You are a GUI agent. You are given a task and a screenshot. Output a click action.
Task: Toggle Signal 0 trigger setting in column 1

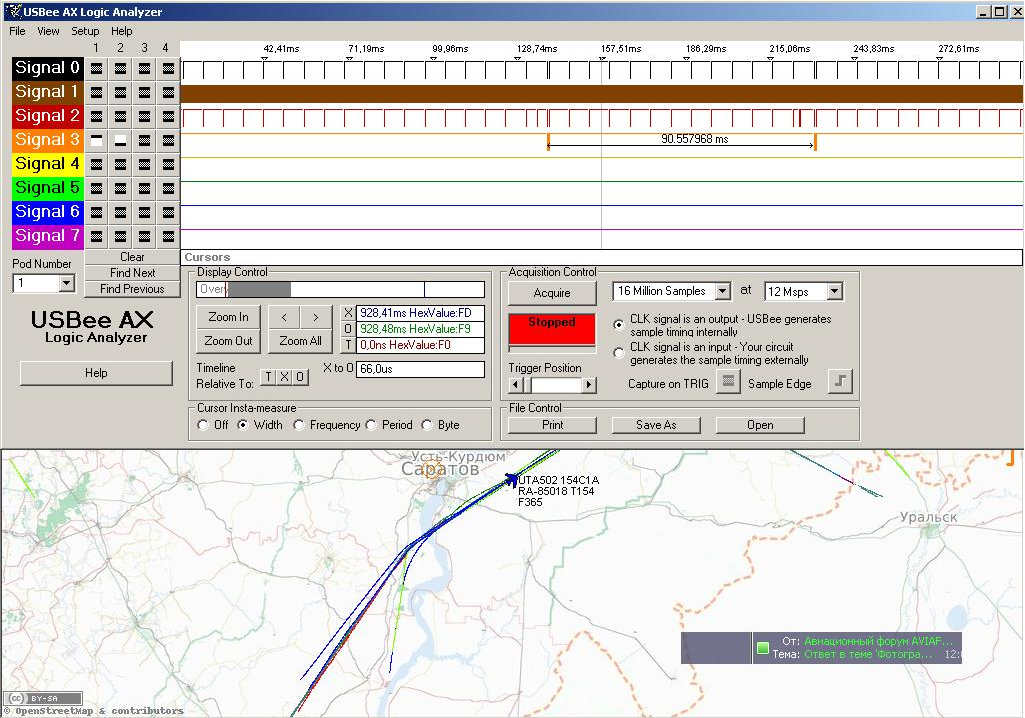[x=96, y=68]
